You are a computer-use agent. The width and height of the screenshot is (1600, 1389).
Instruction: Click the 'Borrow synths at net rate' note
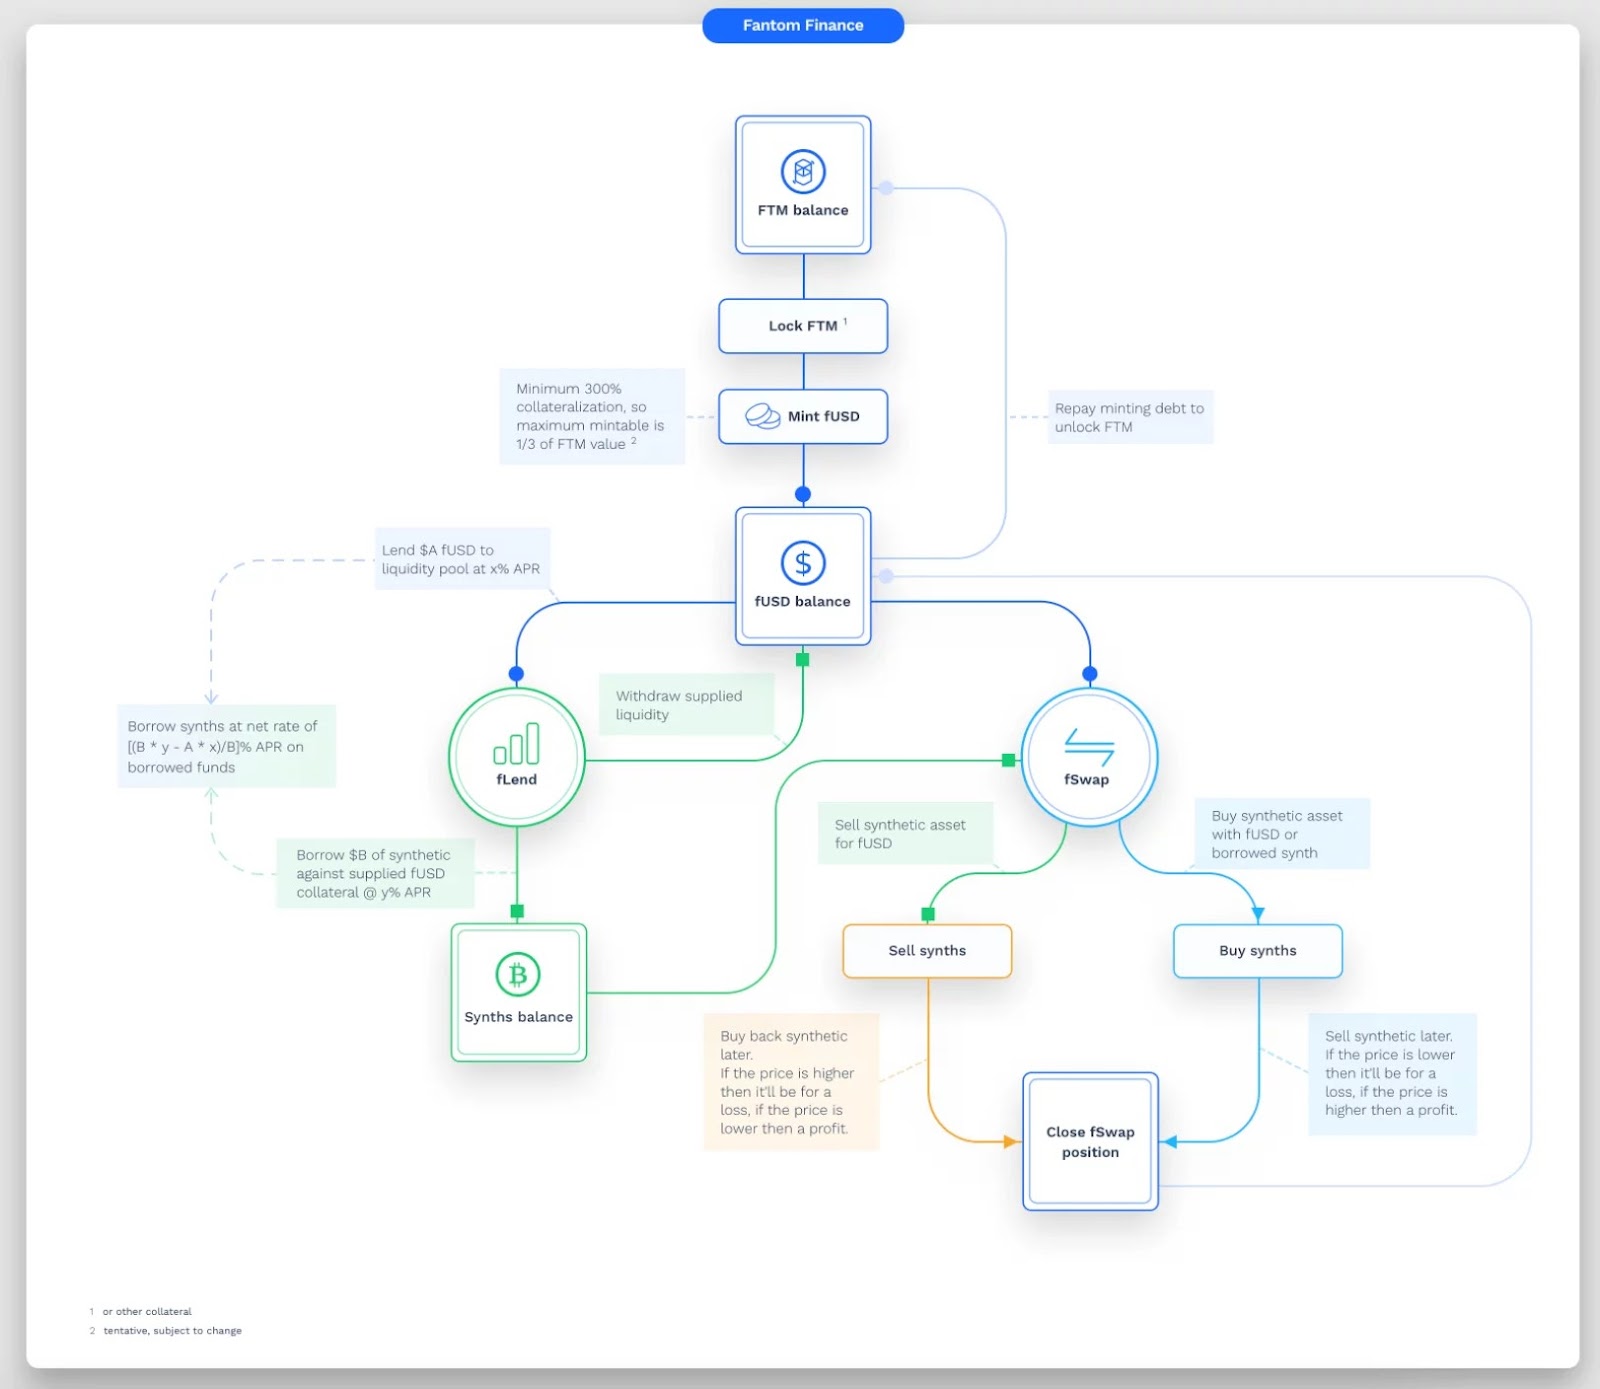(227, 747)
